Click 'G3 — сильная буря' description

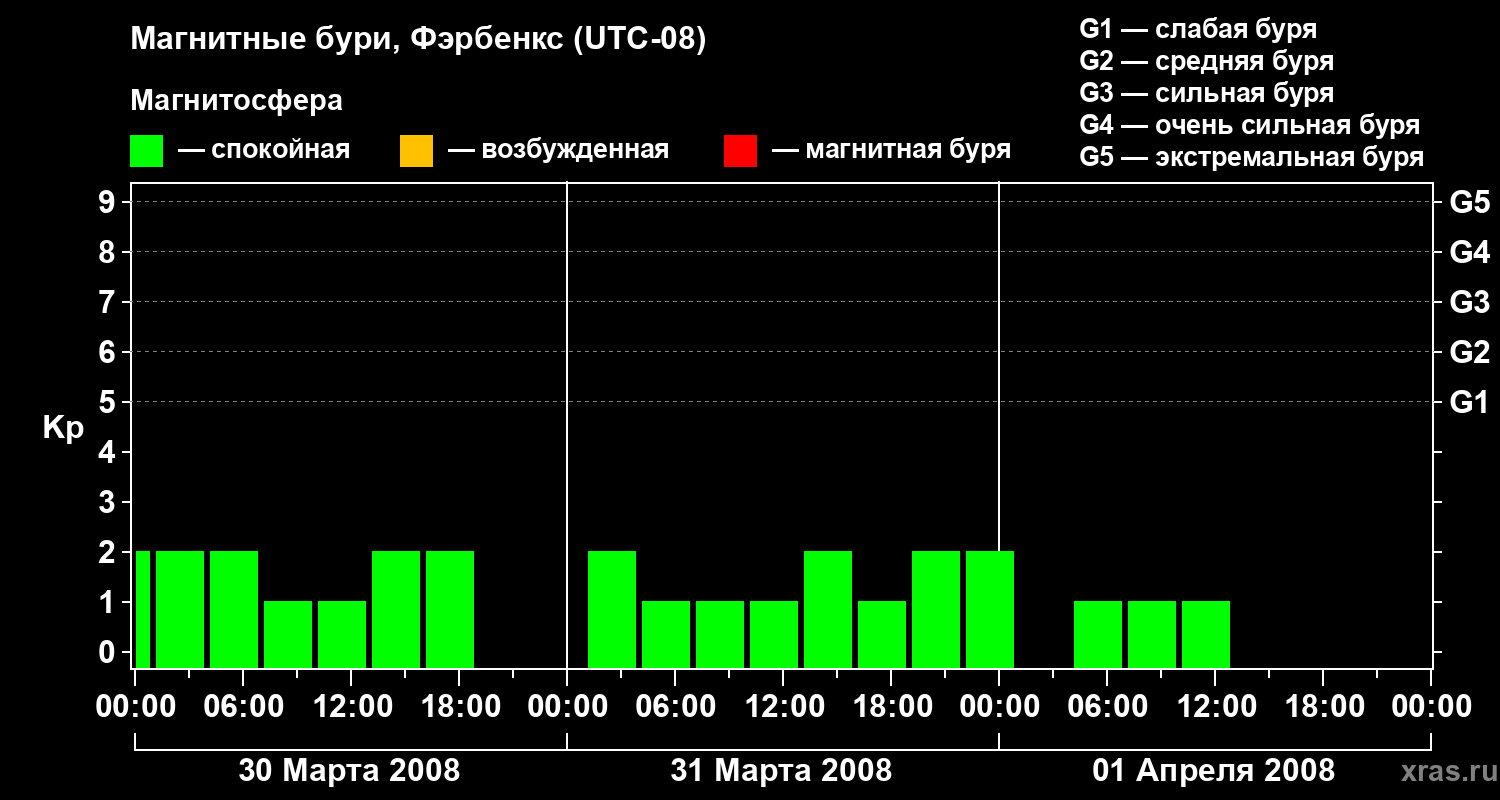pyautogui.click(x=1206, y=93)
